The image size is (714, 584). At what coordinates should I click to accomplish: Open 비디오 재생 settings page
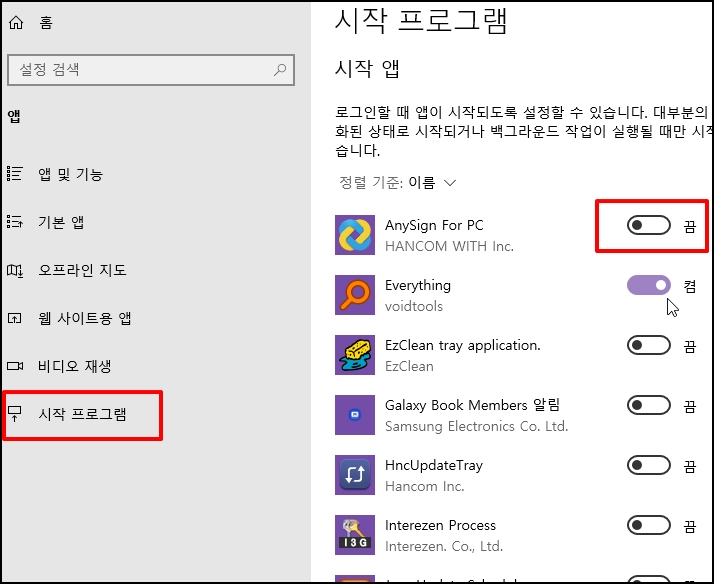(75, 366)
